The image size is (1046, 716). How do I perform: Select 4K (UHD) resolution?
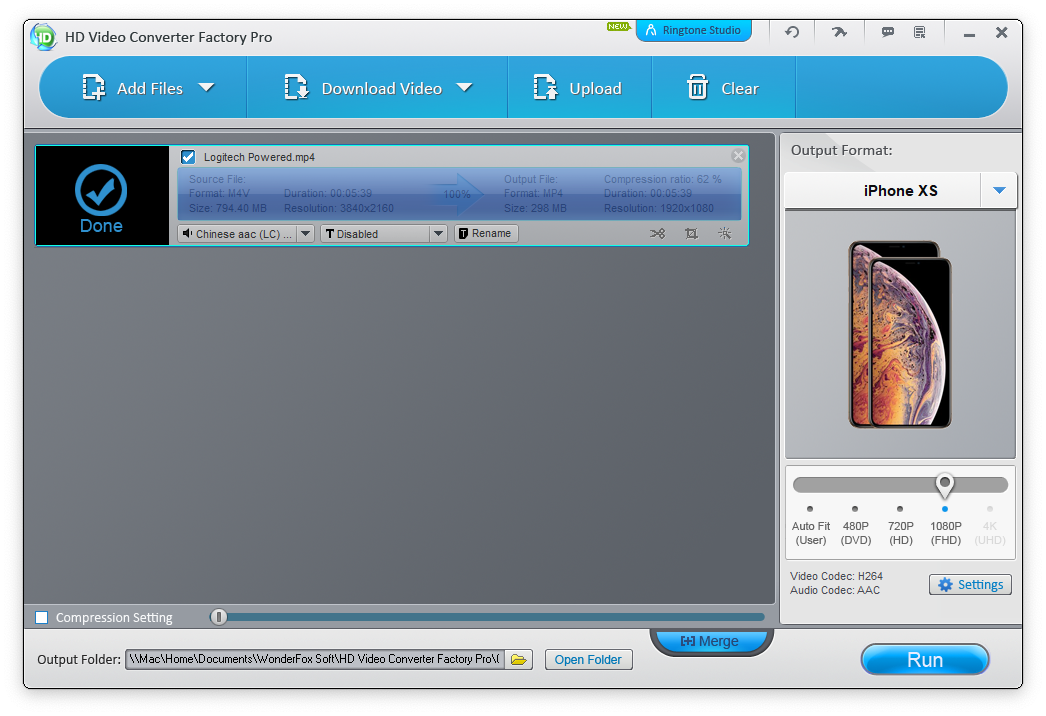tap(990, 526)
